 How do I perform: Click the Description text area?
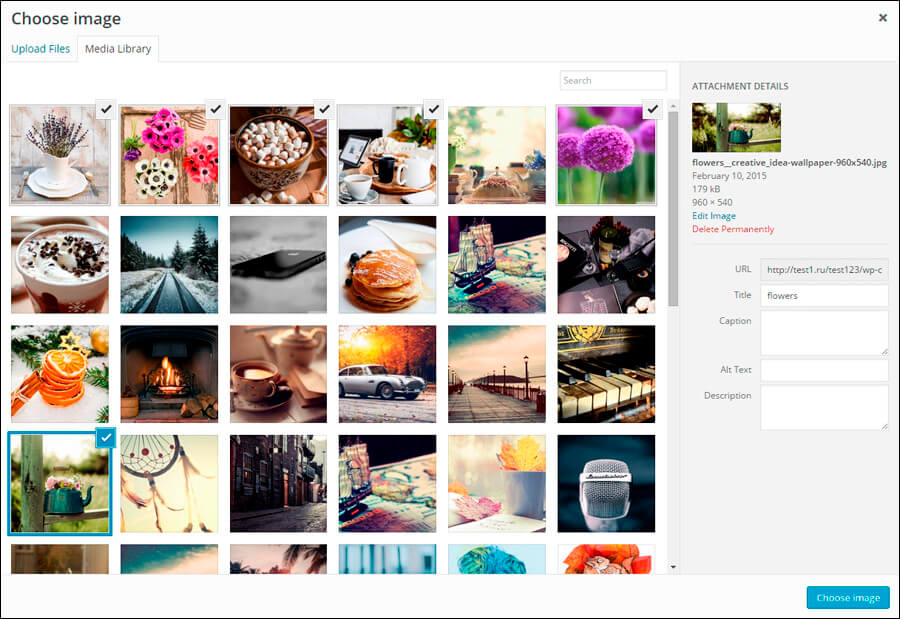pos(822,407)
